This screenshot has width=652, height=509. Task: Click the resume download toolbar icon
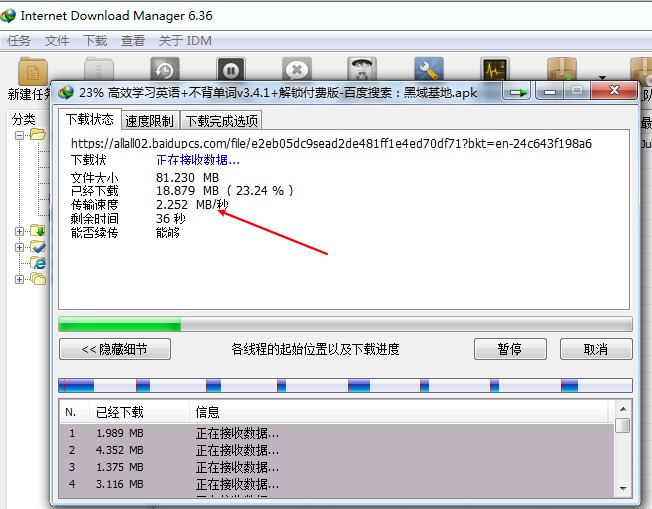[x=99, y=69]
